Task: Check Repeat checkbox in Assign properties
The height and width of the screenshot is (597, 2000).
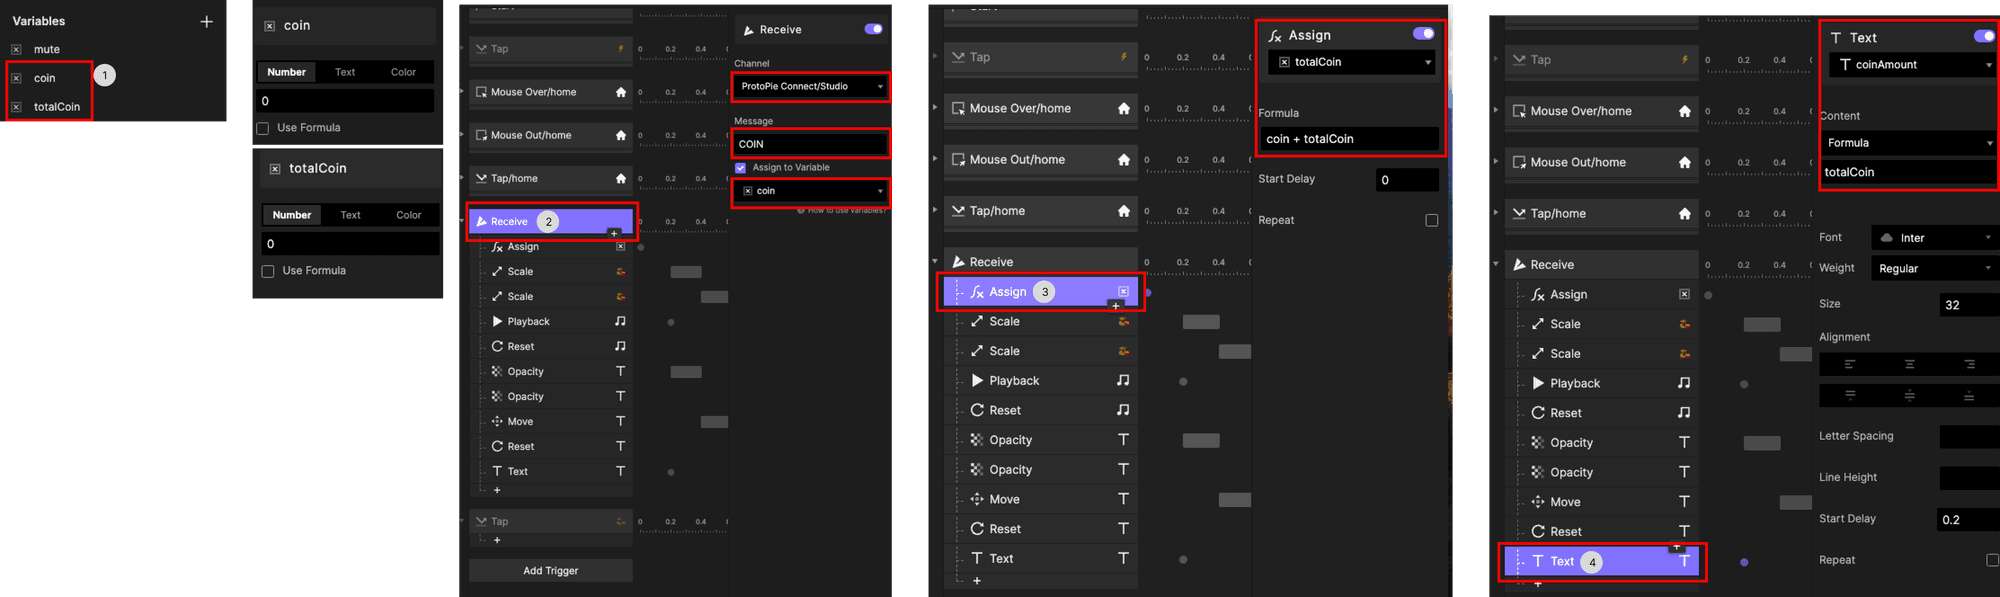Action: coord(1432,220)
